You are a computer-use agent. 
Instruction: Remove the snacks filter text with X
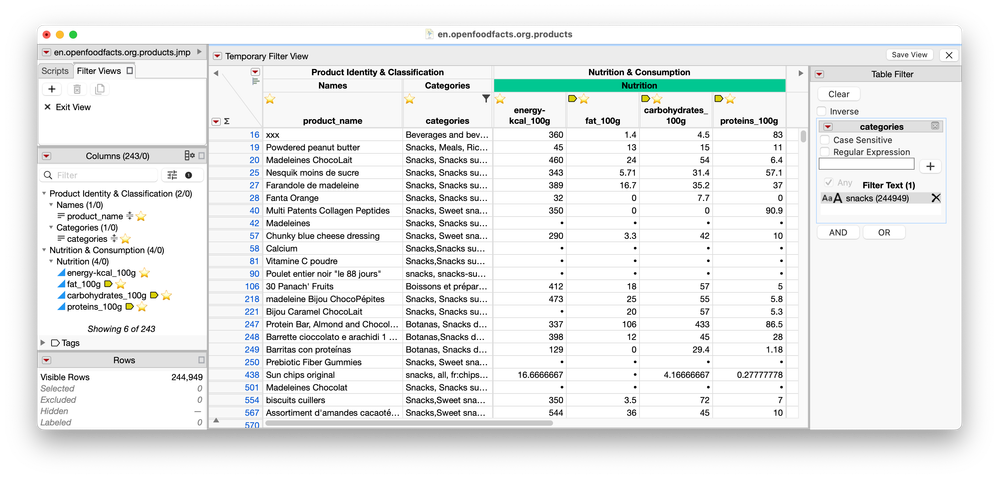(935, 198)
